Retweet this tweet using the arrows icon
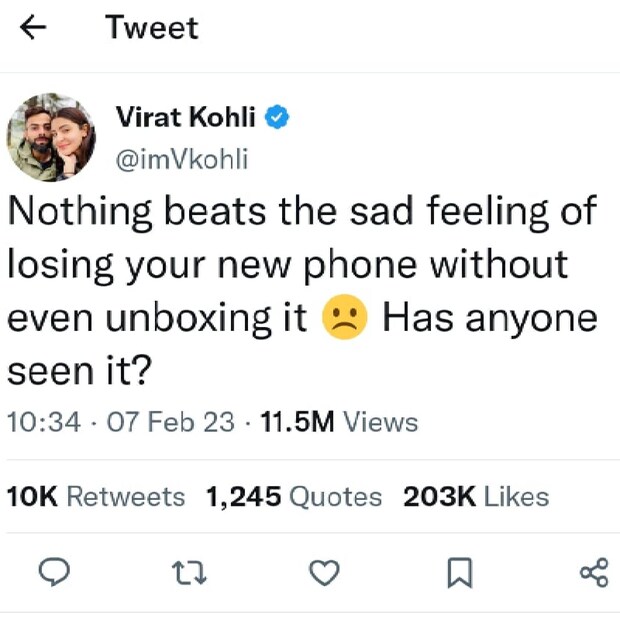 189,572
